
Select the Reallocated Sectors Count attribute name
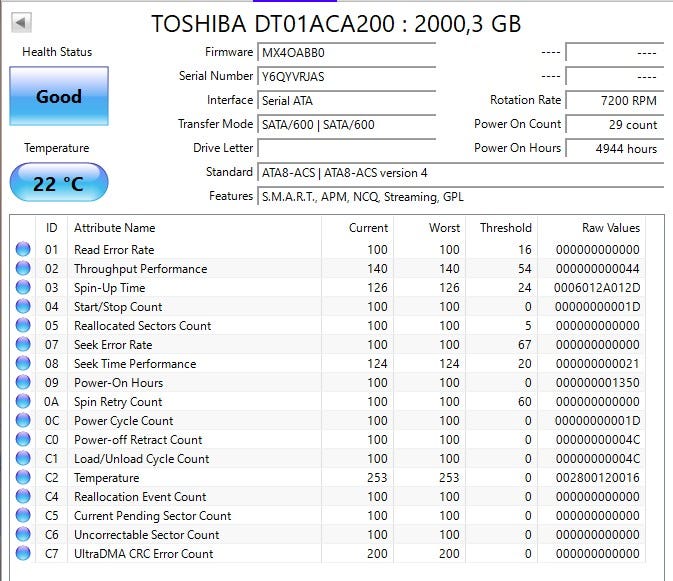pyautogui.click(x=142, y=325)
